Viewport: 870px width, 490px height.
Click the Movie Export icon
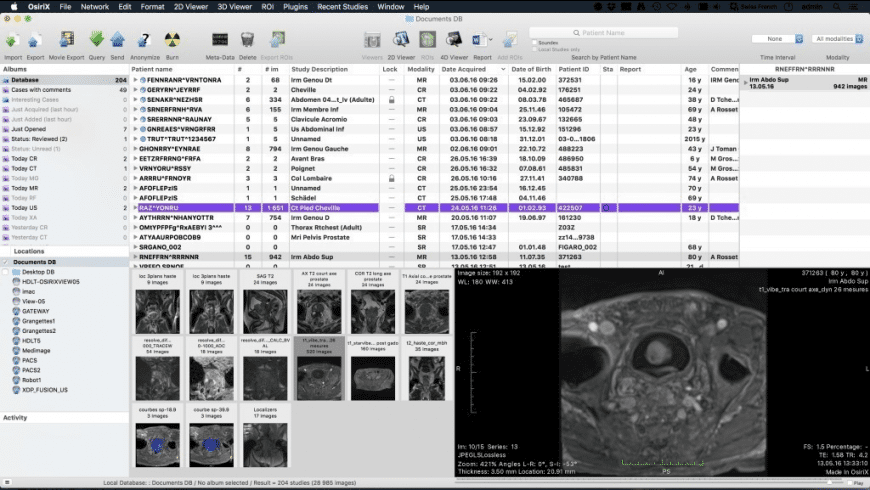click(x=68, y=41)
